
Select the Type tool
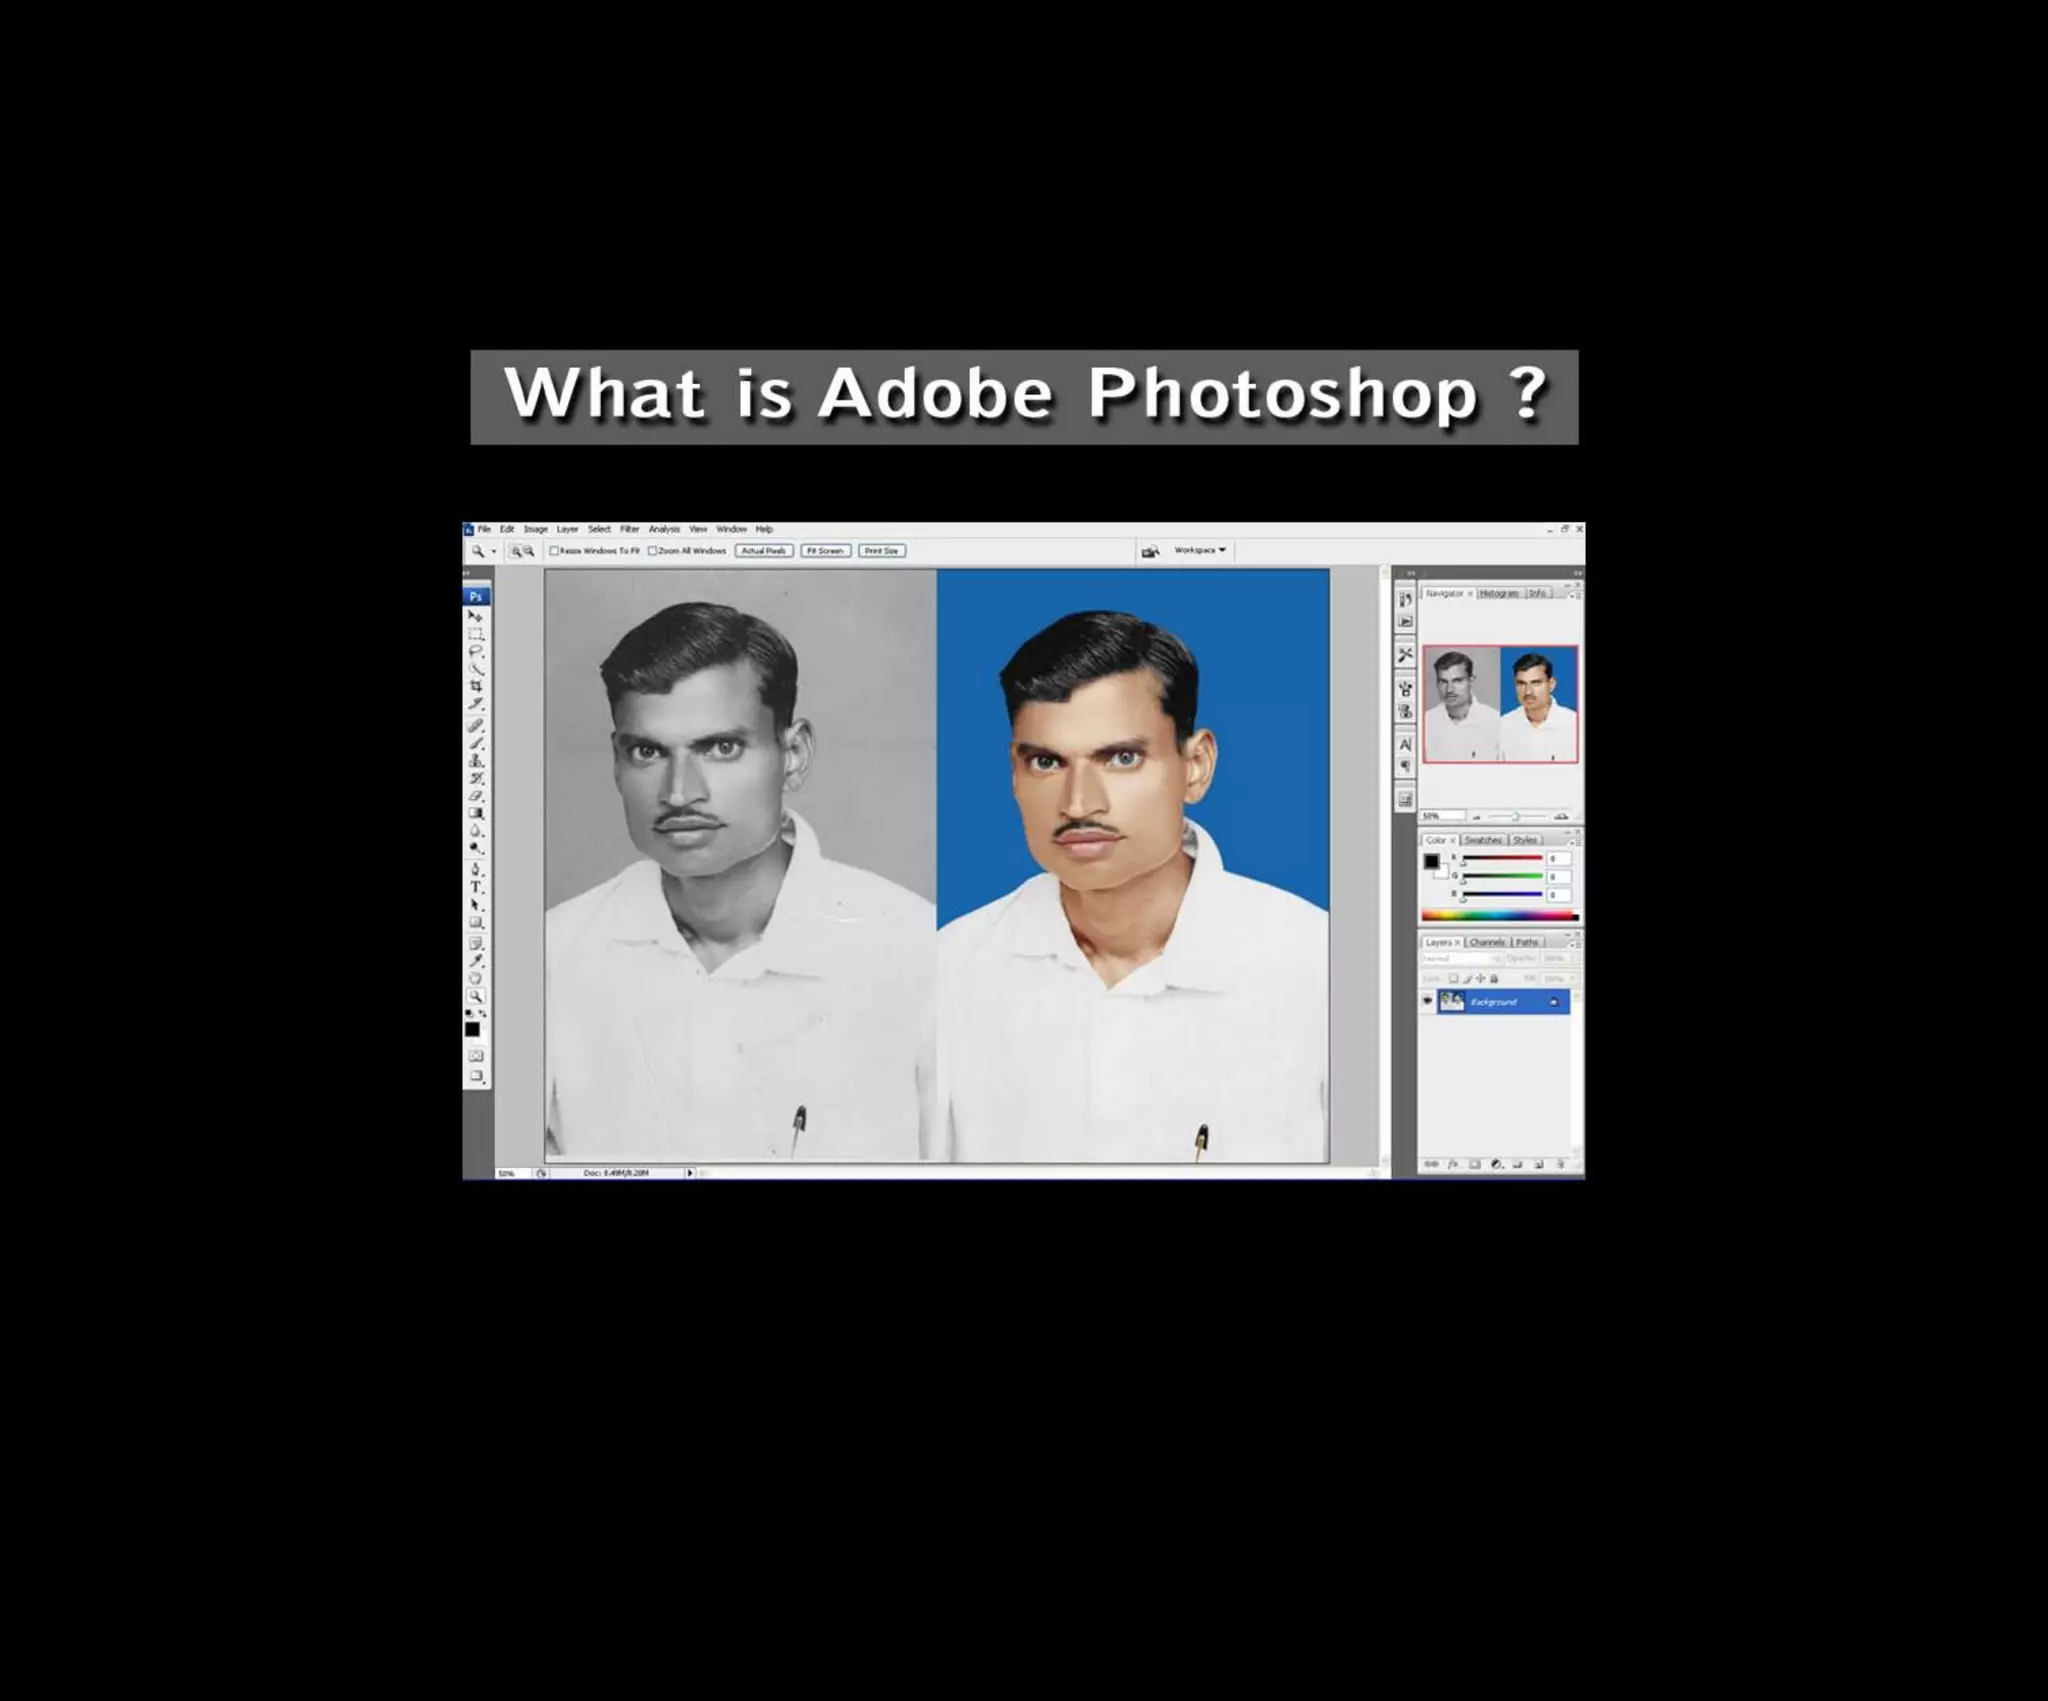(x=476, y=887)
